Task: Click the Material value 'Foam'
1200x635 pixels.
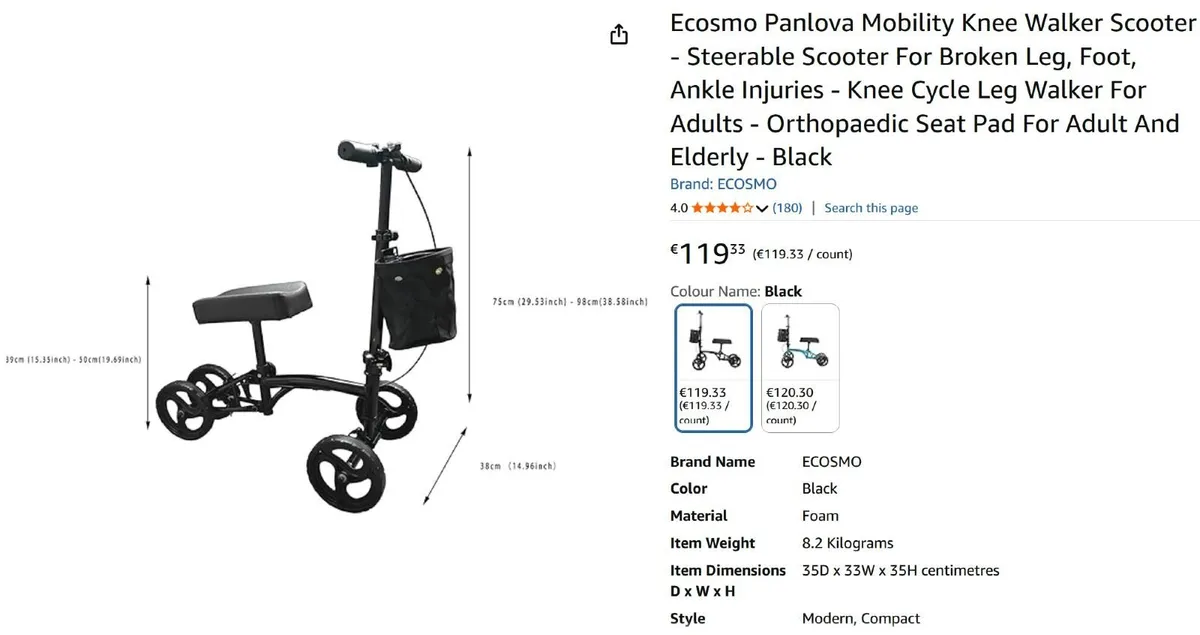Action: pyautogui.click(x=820, y=516)
